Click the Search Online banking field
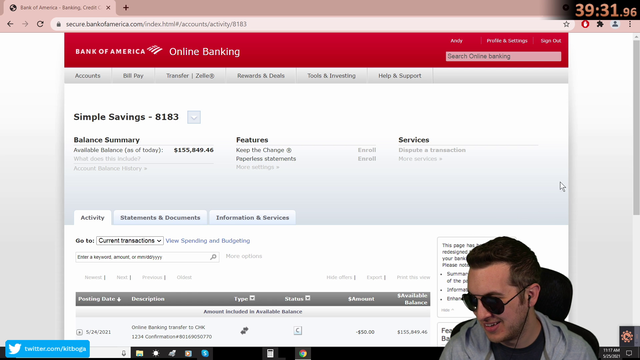This screenshot has height=360, width=640. tap(503, 56)
